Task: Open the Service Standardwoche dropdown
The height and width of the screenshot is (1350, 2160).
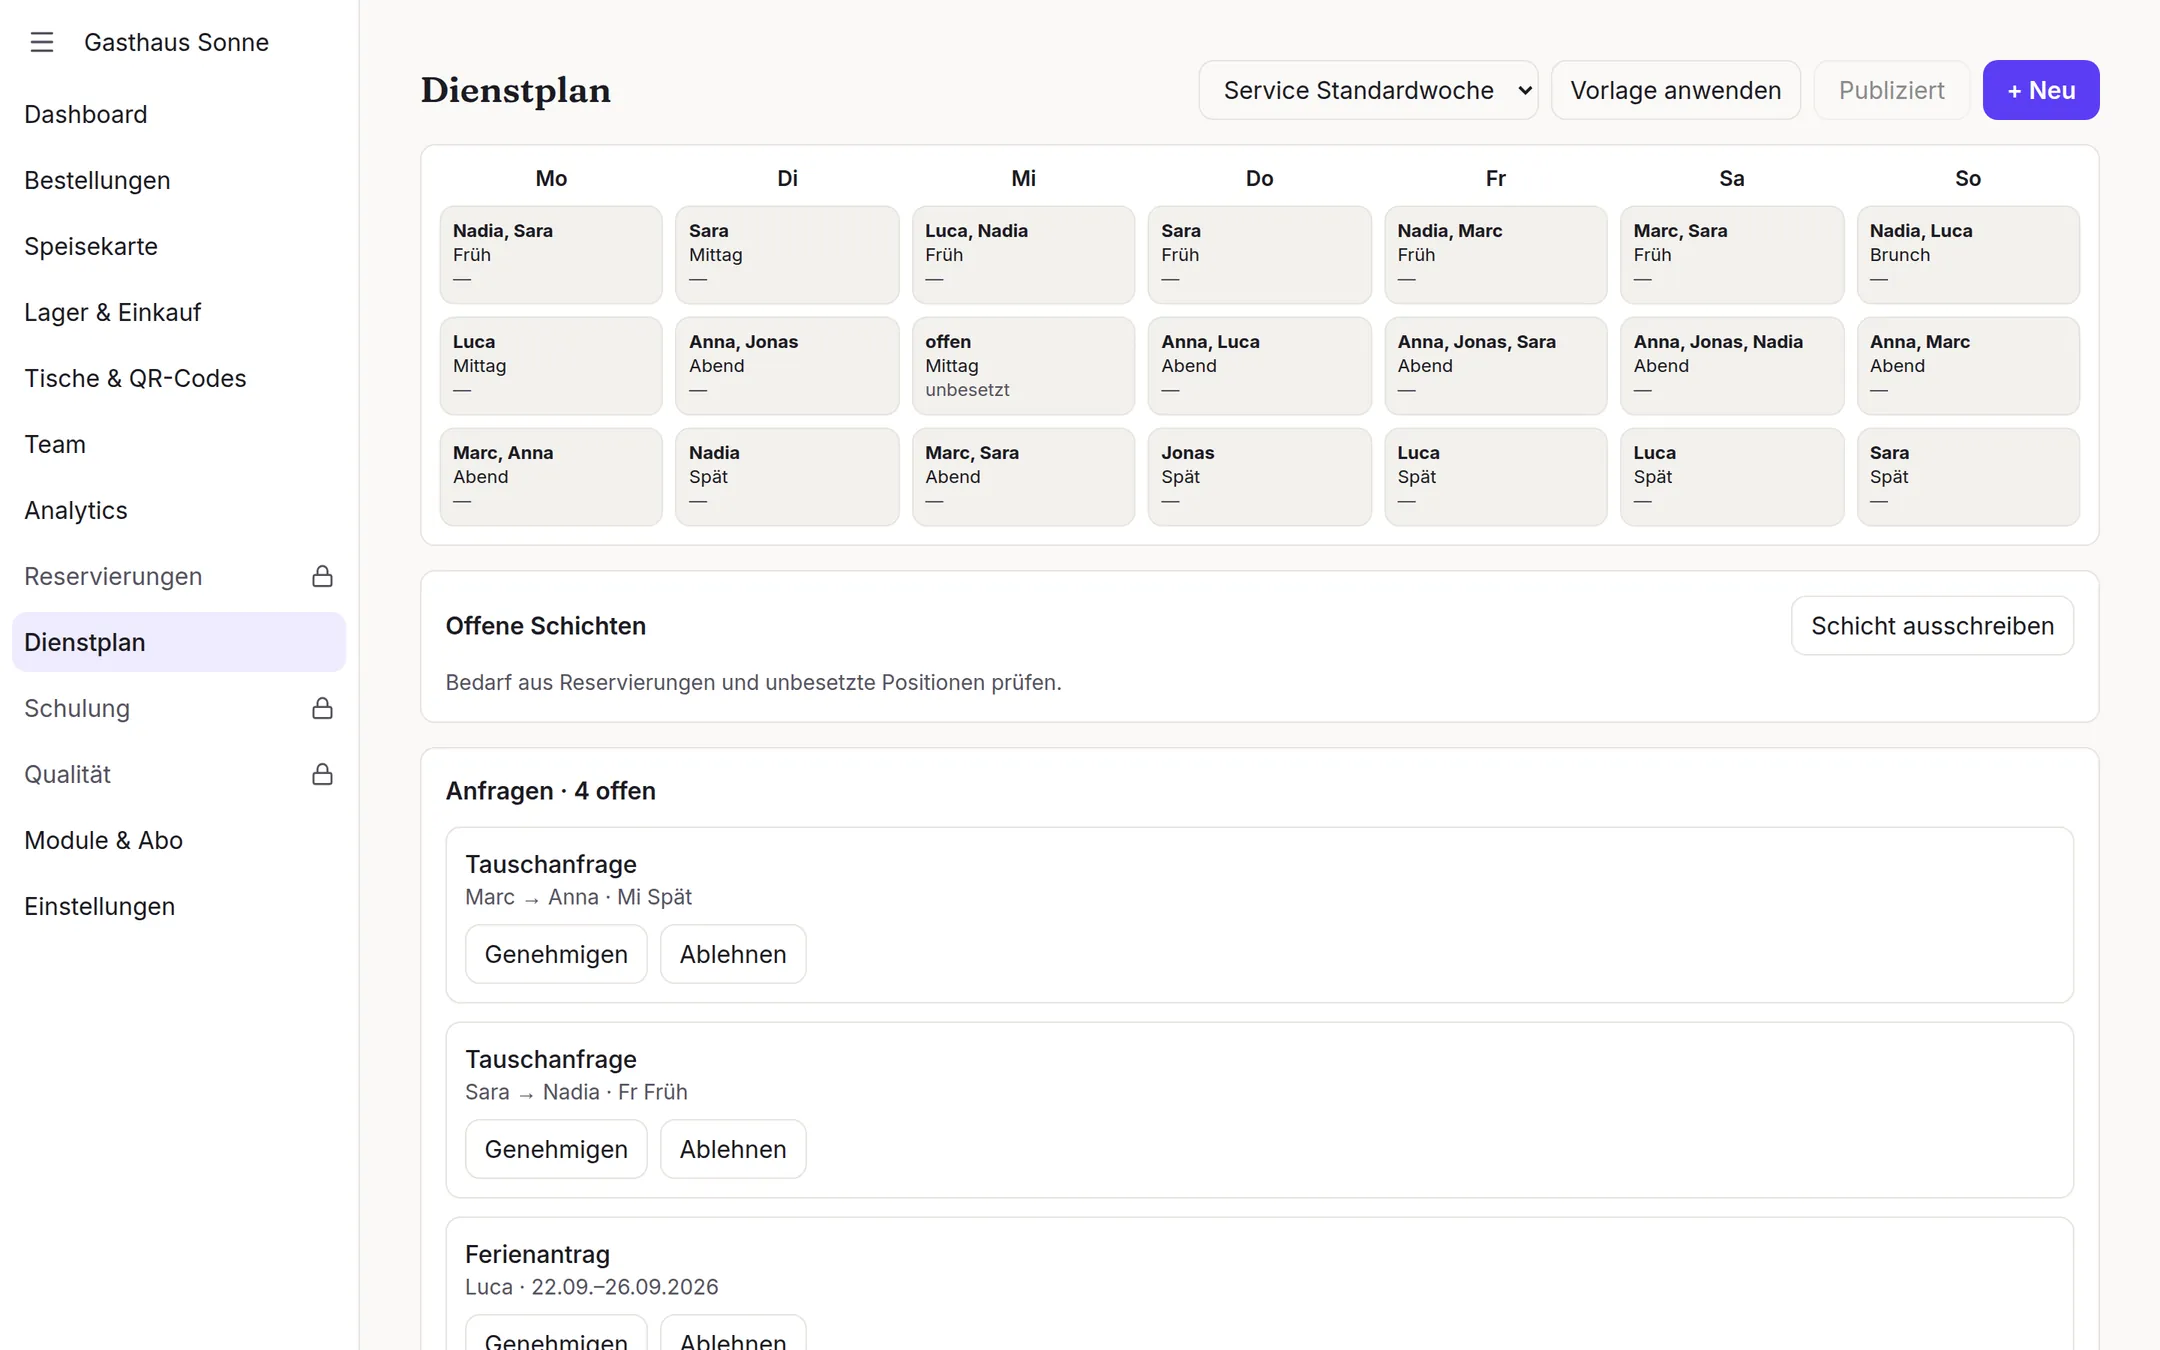Action: point(1368,90)
